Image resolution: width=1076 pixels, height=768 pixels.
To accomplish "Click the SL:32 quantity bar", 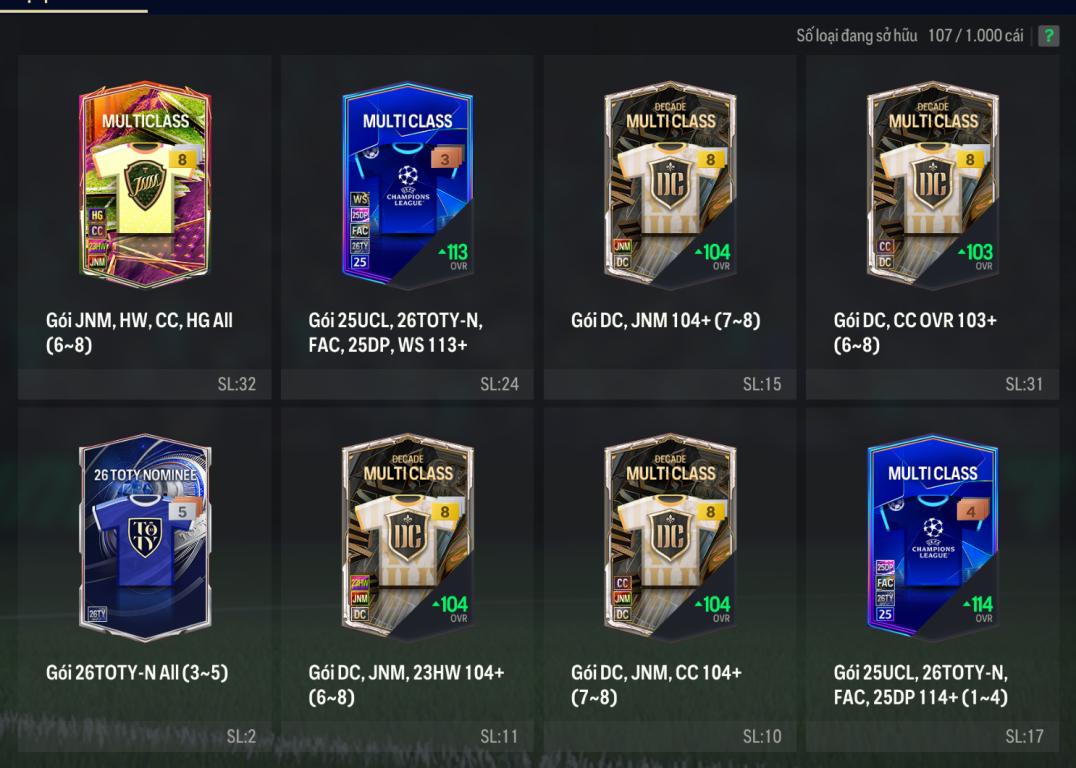I will coord(145,384).
